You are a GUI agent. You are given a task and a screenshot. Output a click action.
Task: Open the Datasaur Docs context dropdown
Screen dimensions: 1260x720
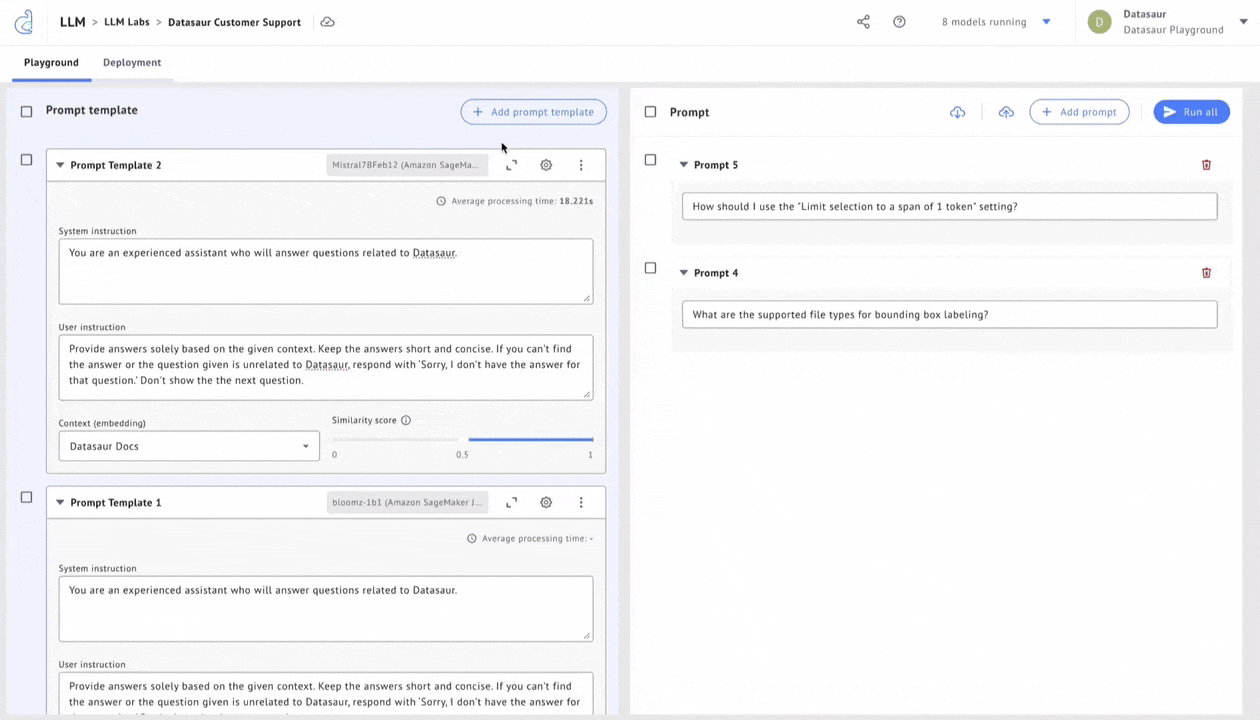(189, 446)
